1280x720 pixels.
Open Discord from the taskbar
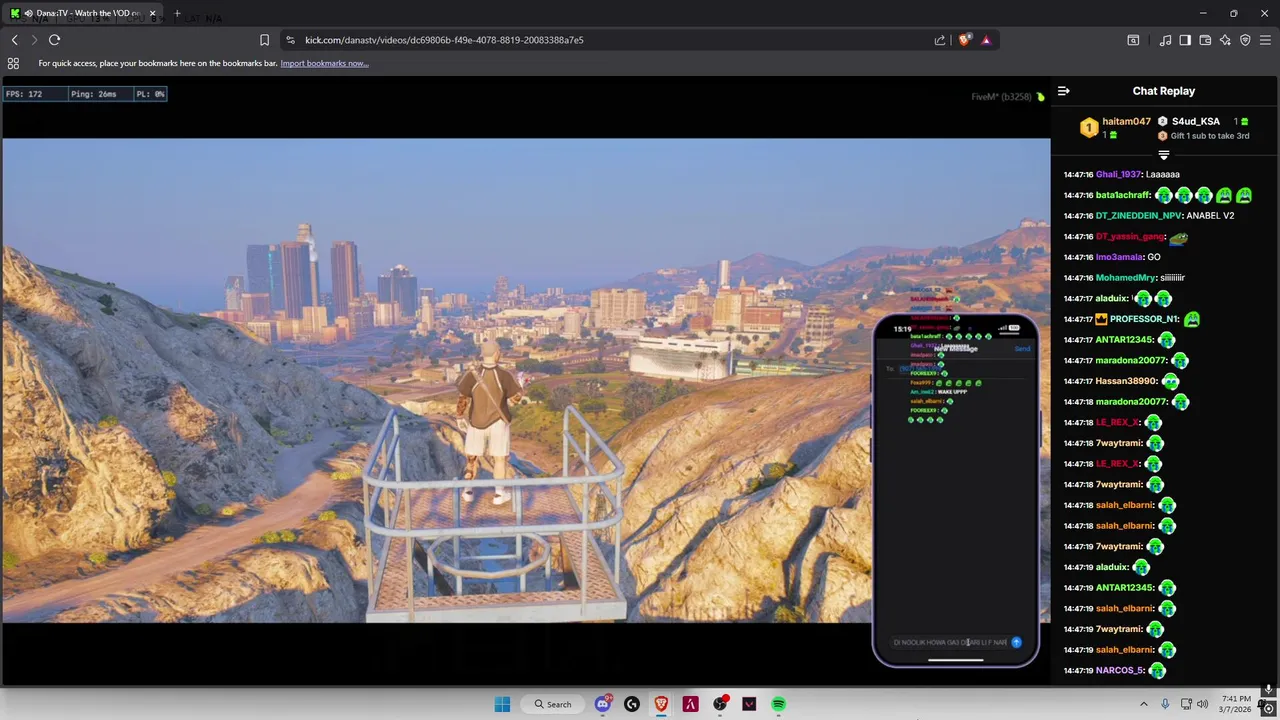(603, 704)
